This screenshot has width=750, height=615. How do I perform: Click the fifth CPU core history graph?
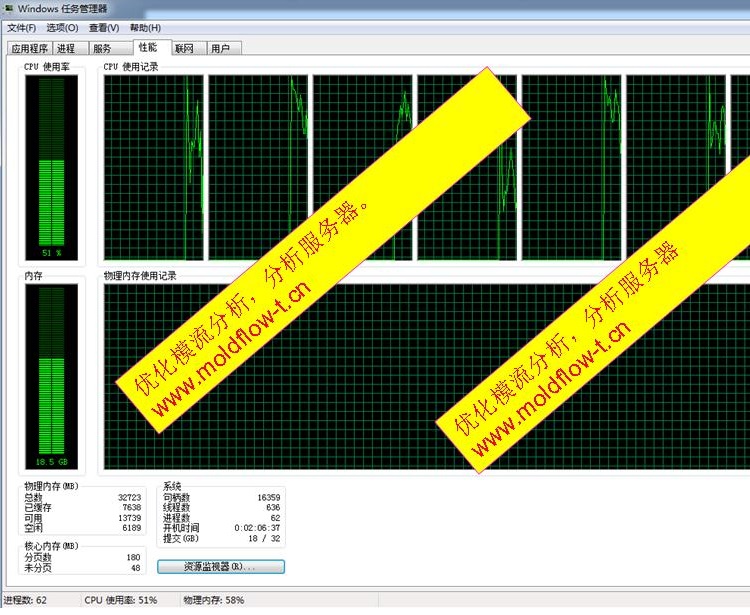pyautogui.click(x=572, y=167)
